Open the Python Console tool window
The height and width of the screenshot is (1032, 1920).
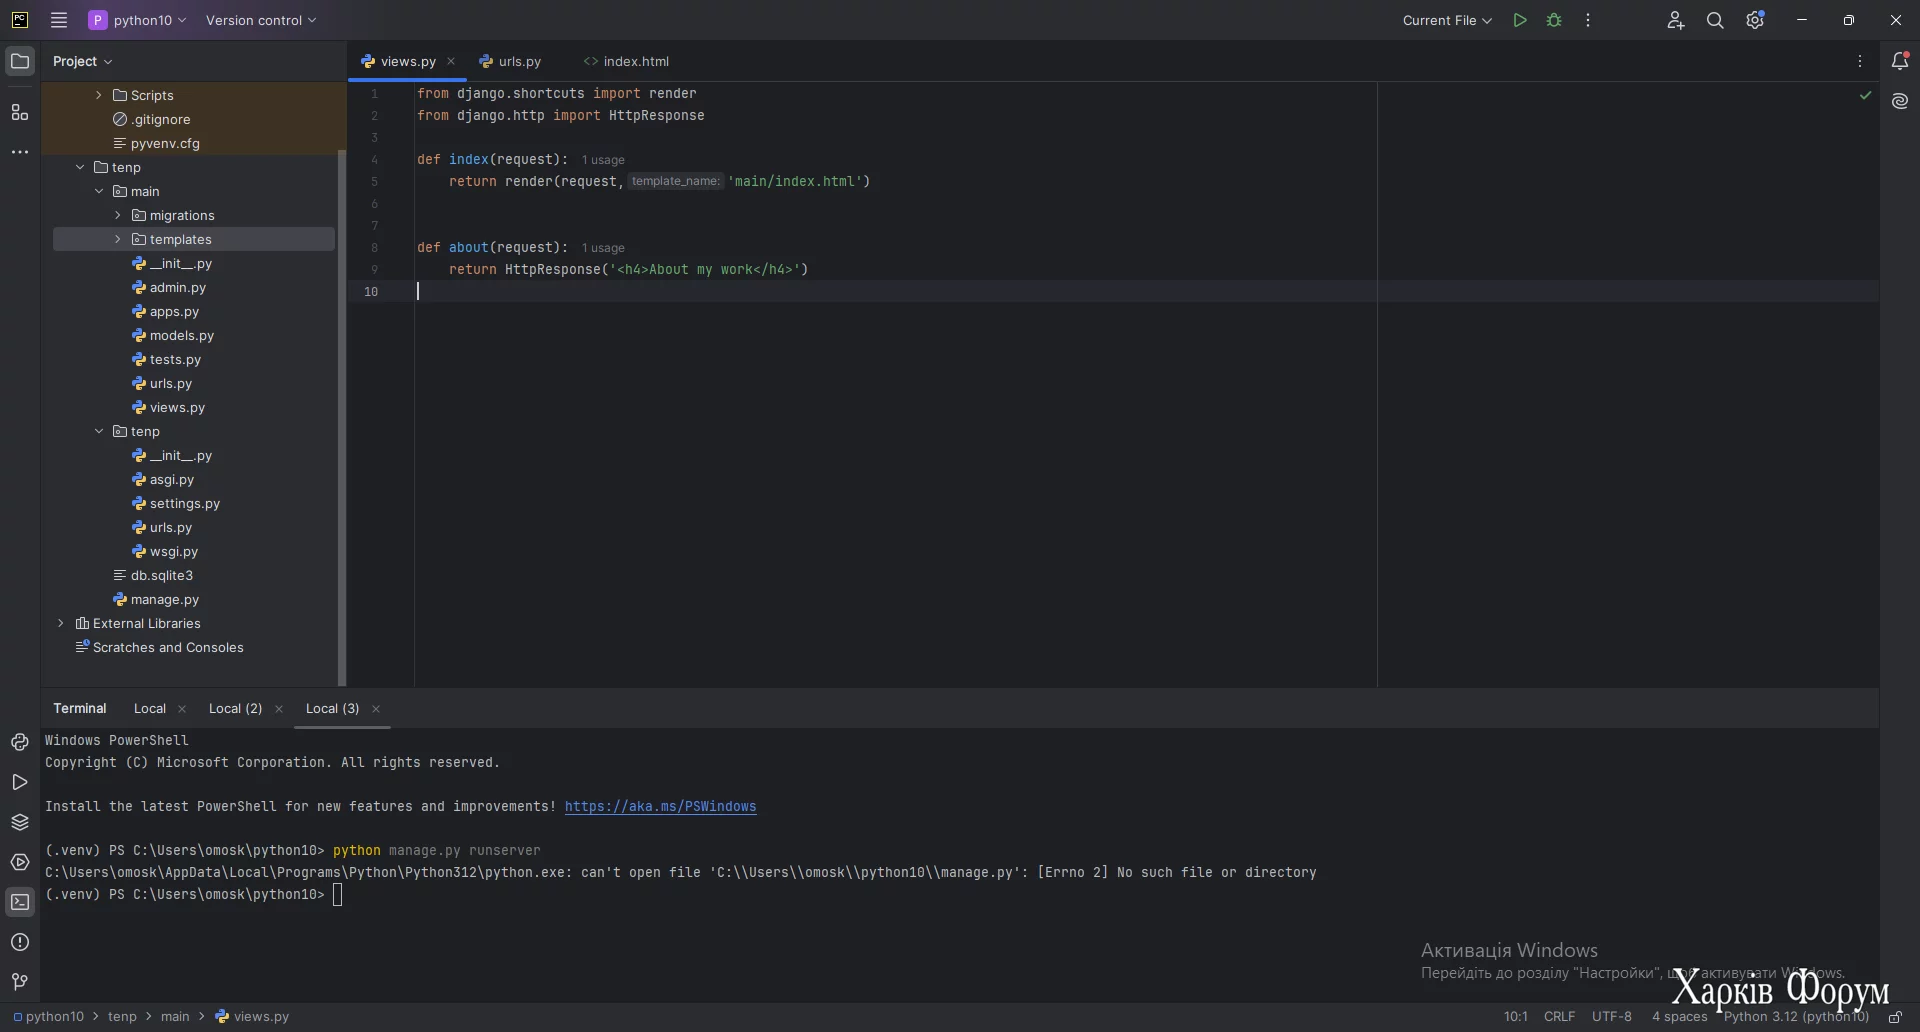coord(20,742)
